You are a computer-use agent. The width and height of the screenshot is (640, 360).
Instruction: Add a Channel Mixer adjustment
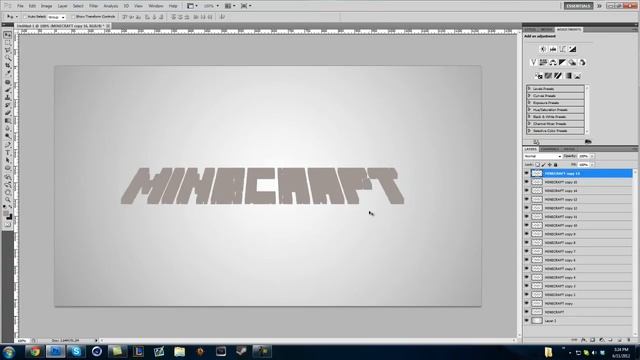point(582,62)
